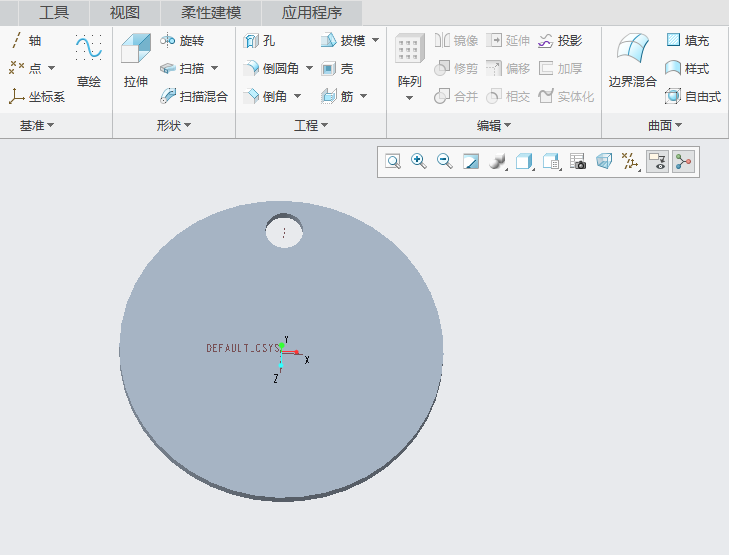The image size is (729, 555).
Task: Launch the 拉伸 extrude tool
Action: [x=136, y=61]
